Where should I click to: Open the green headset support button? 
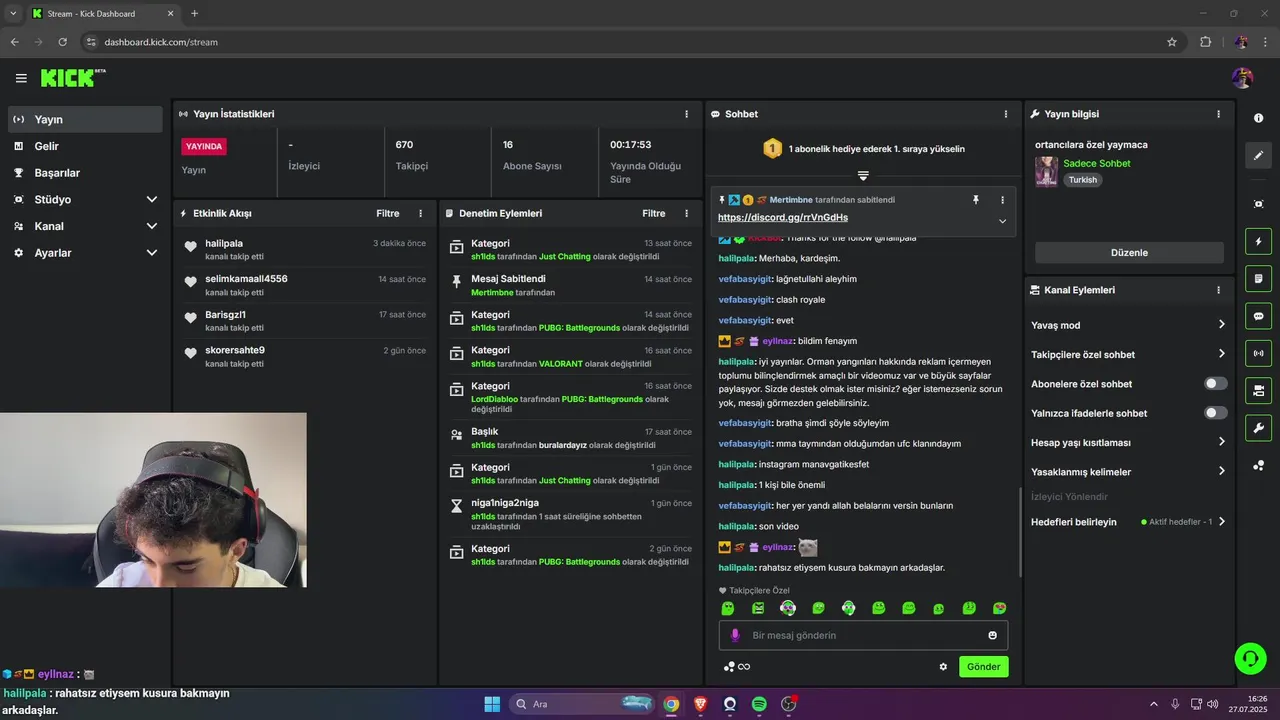[x=1250, y=658]
